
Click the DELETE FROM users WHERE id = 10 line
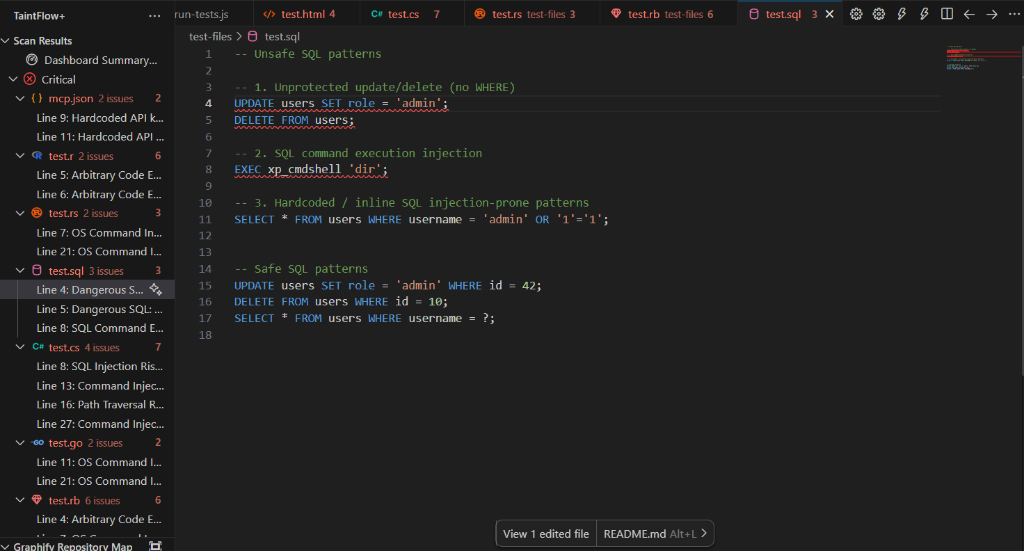point(341,302)
